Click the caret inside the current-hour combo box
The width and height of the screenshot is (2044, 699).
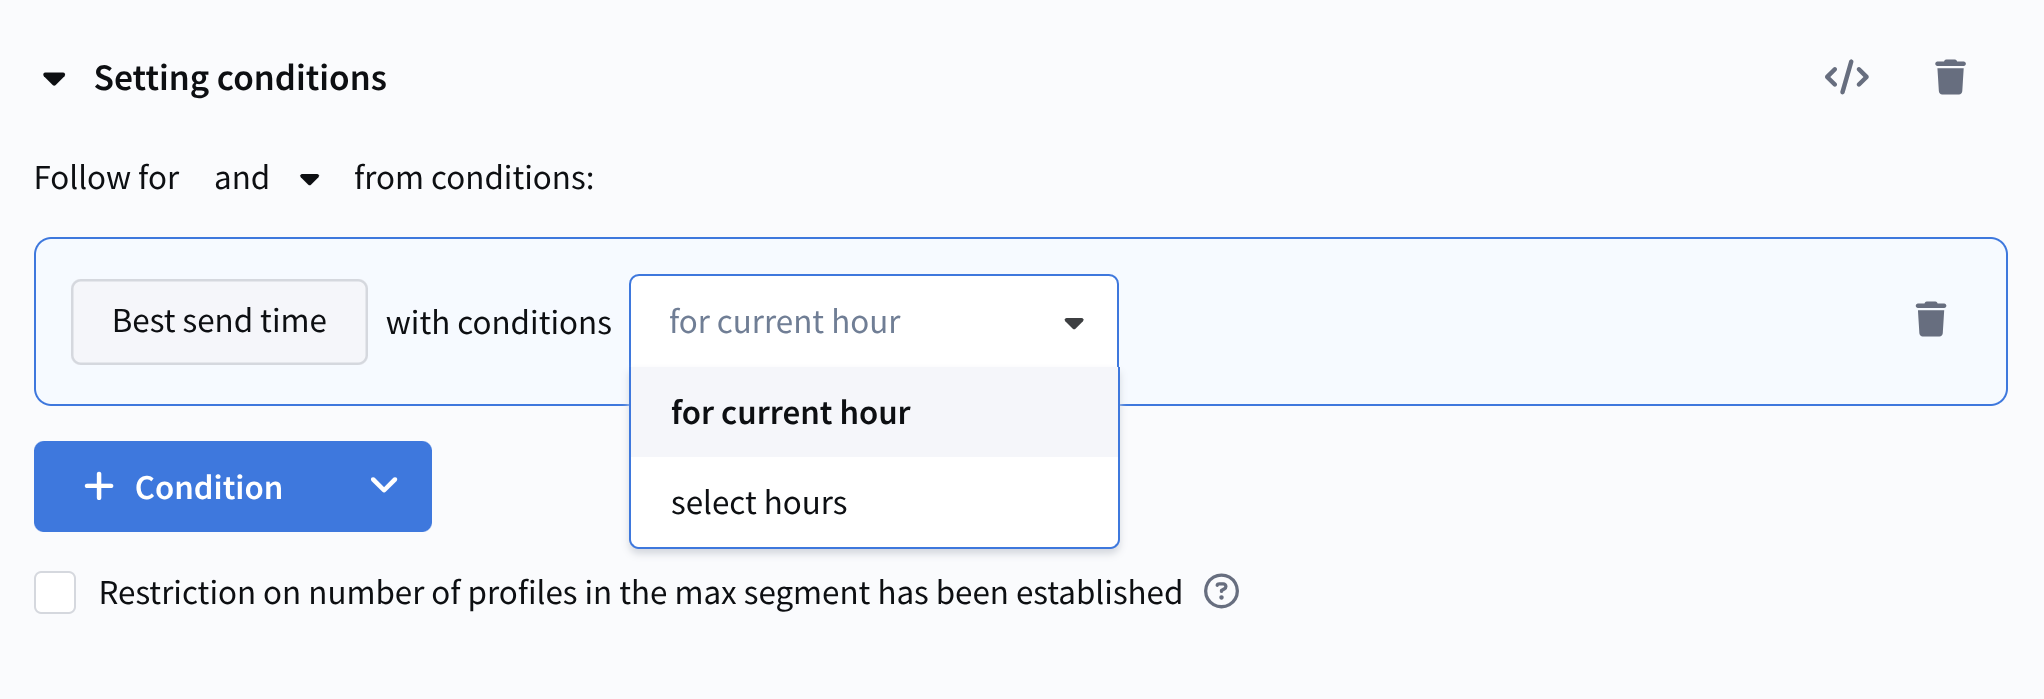coord(1074,323)
